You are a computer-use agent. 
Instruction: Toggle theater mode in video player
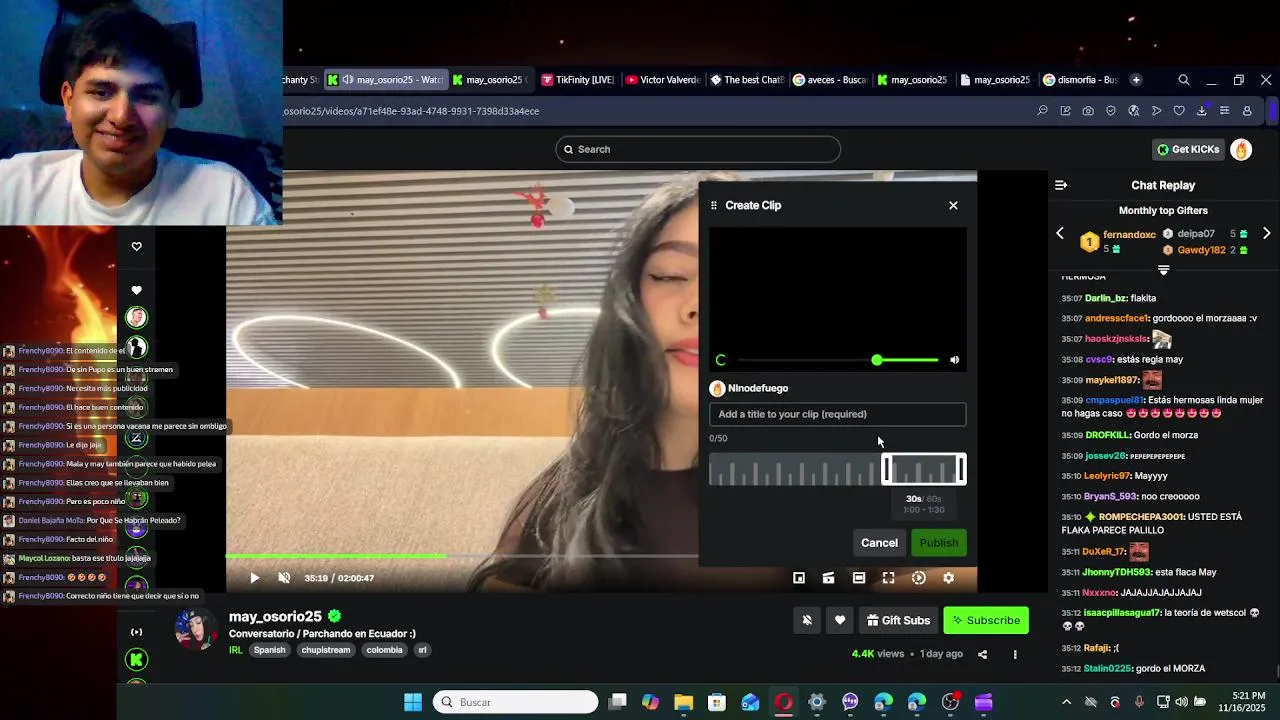(x=859, y=578)
